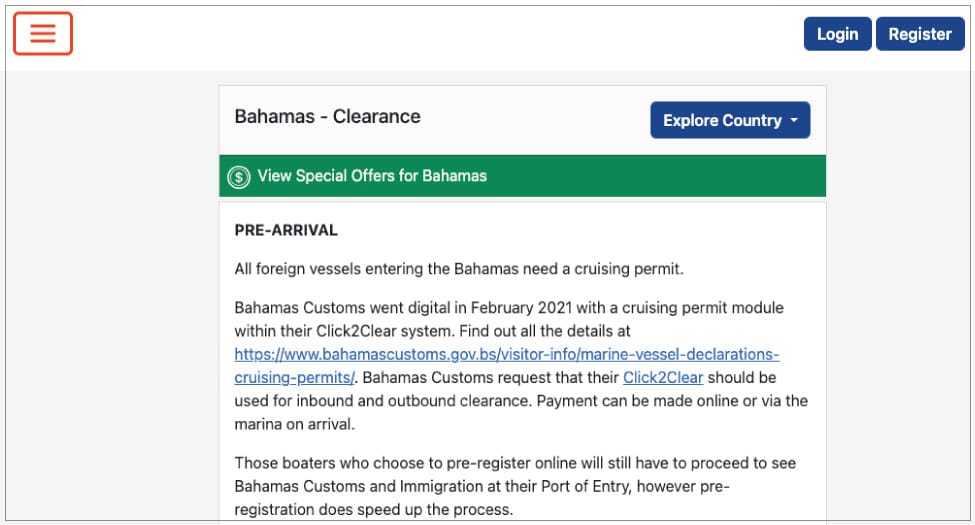Click the dollar sign special offers icon
Image resolution: width=975 pixels, height=525 pixels.
(238, 177)
